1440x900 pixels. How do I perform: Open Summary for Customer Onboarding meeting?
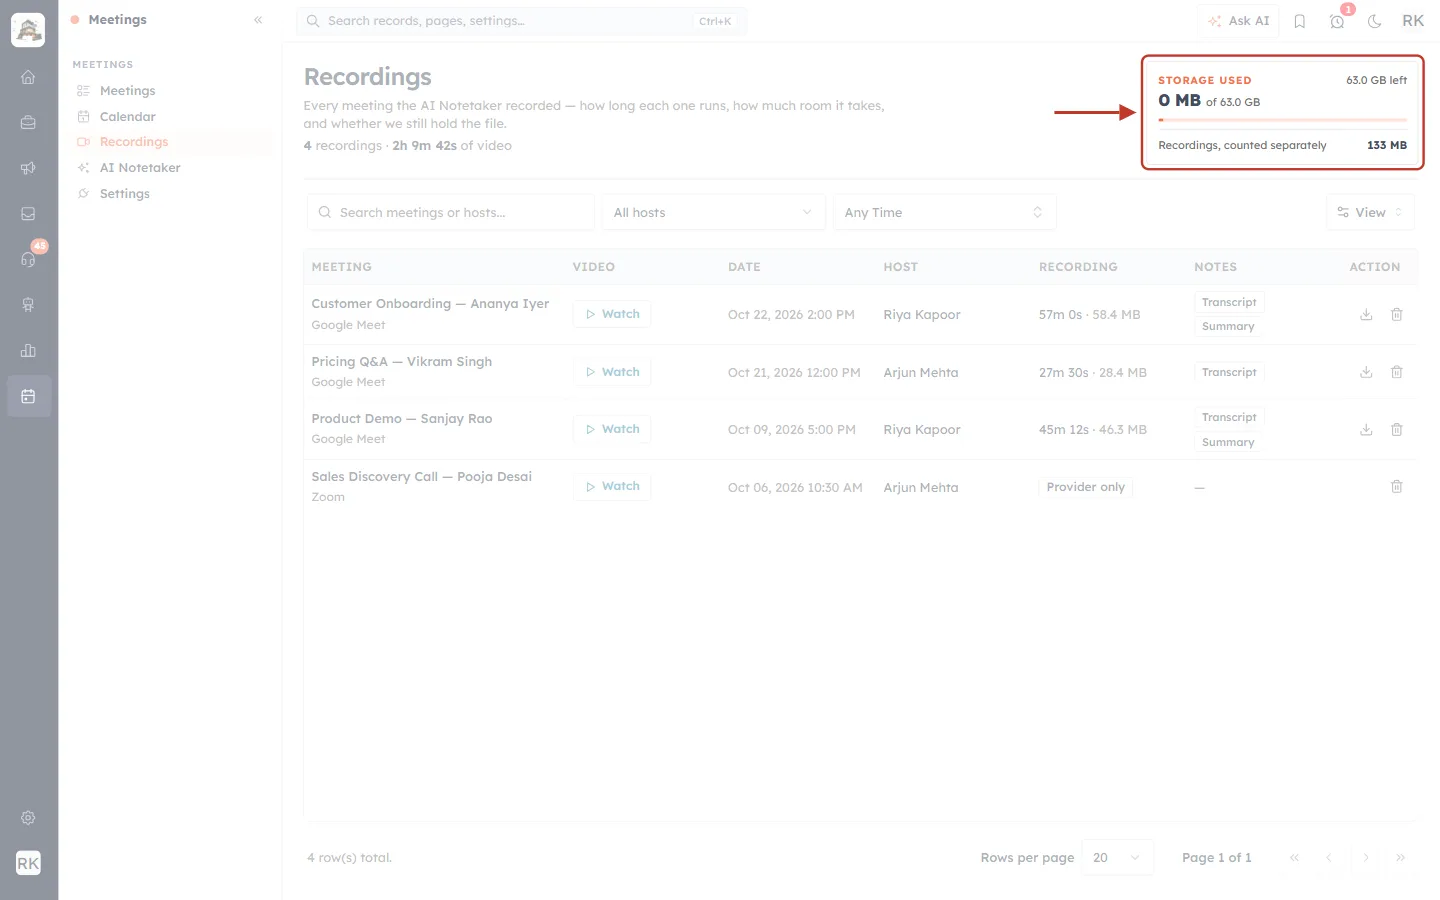point(1228,326)
